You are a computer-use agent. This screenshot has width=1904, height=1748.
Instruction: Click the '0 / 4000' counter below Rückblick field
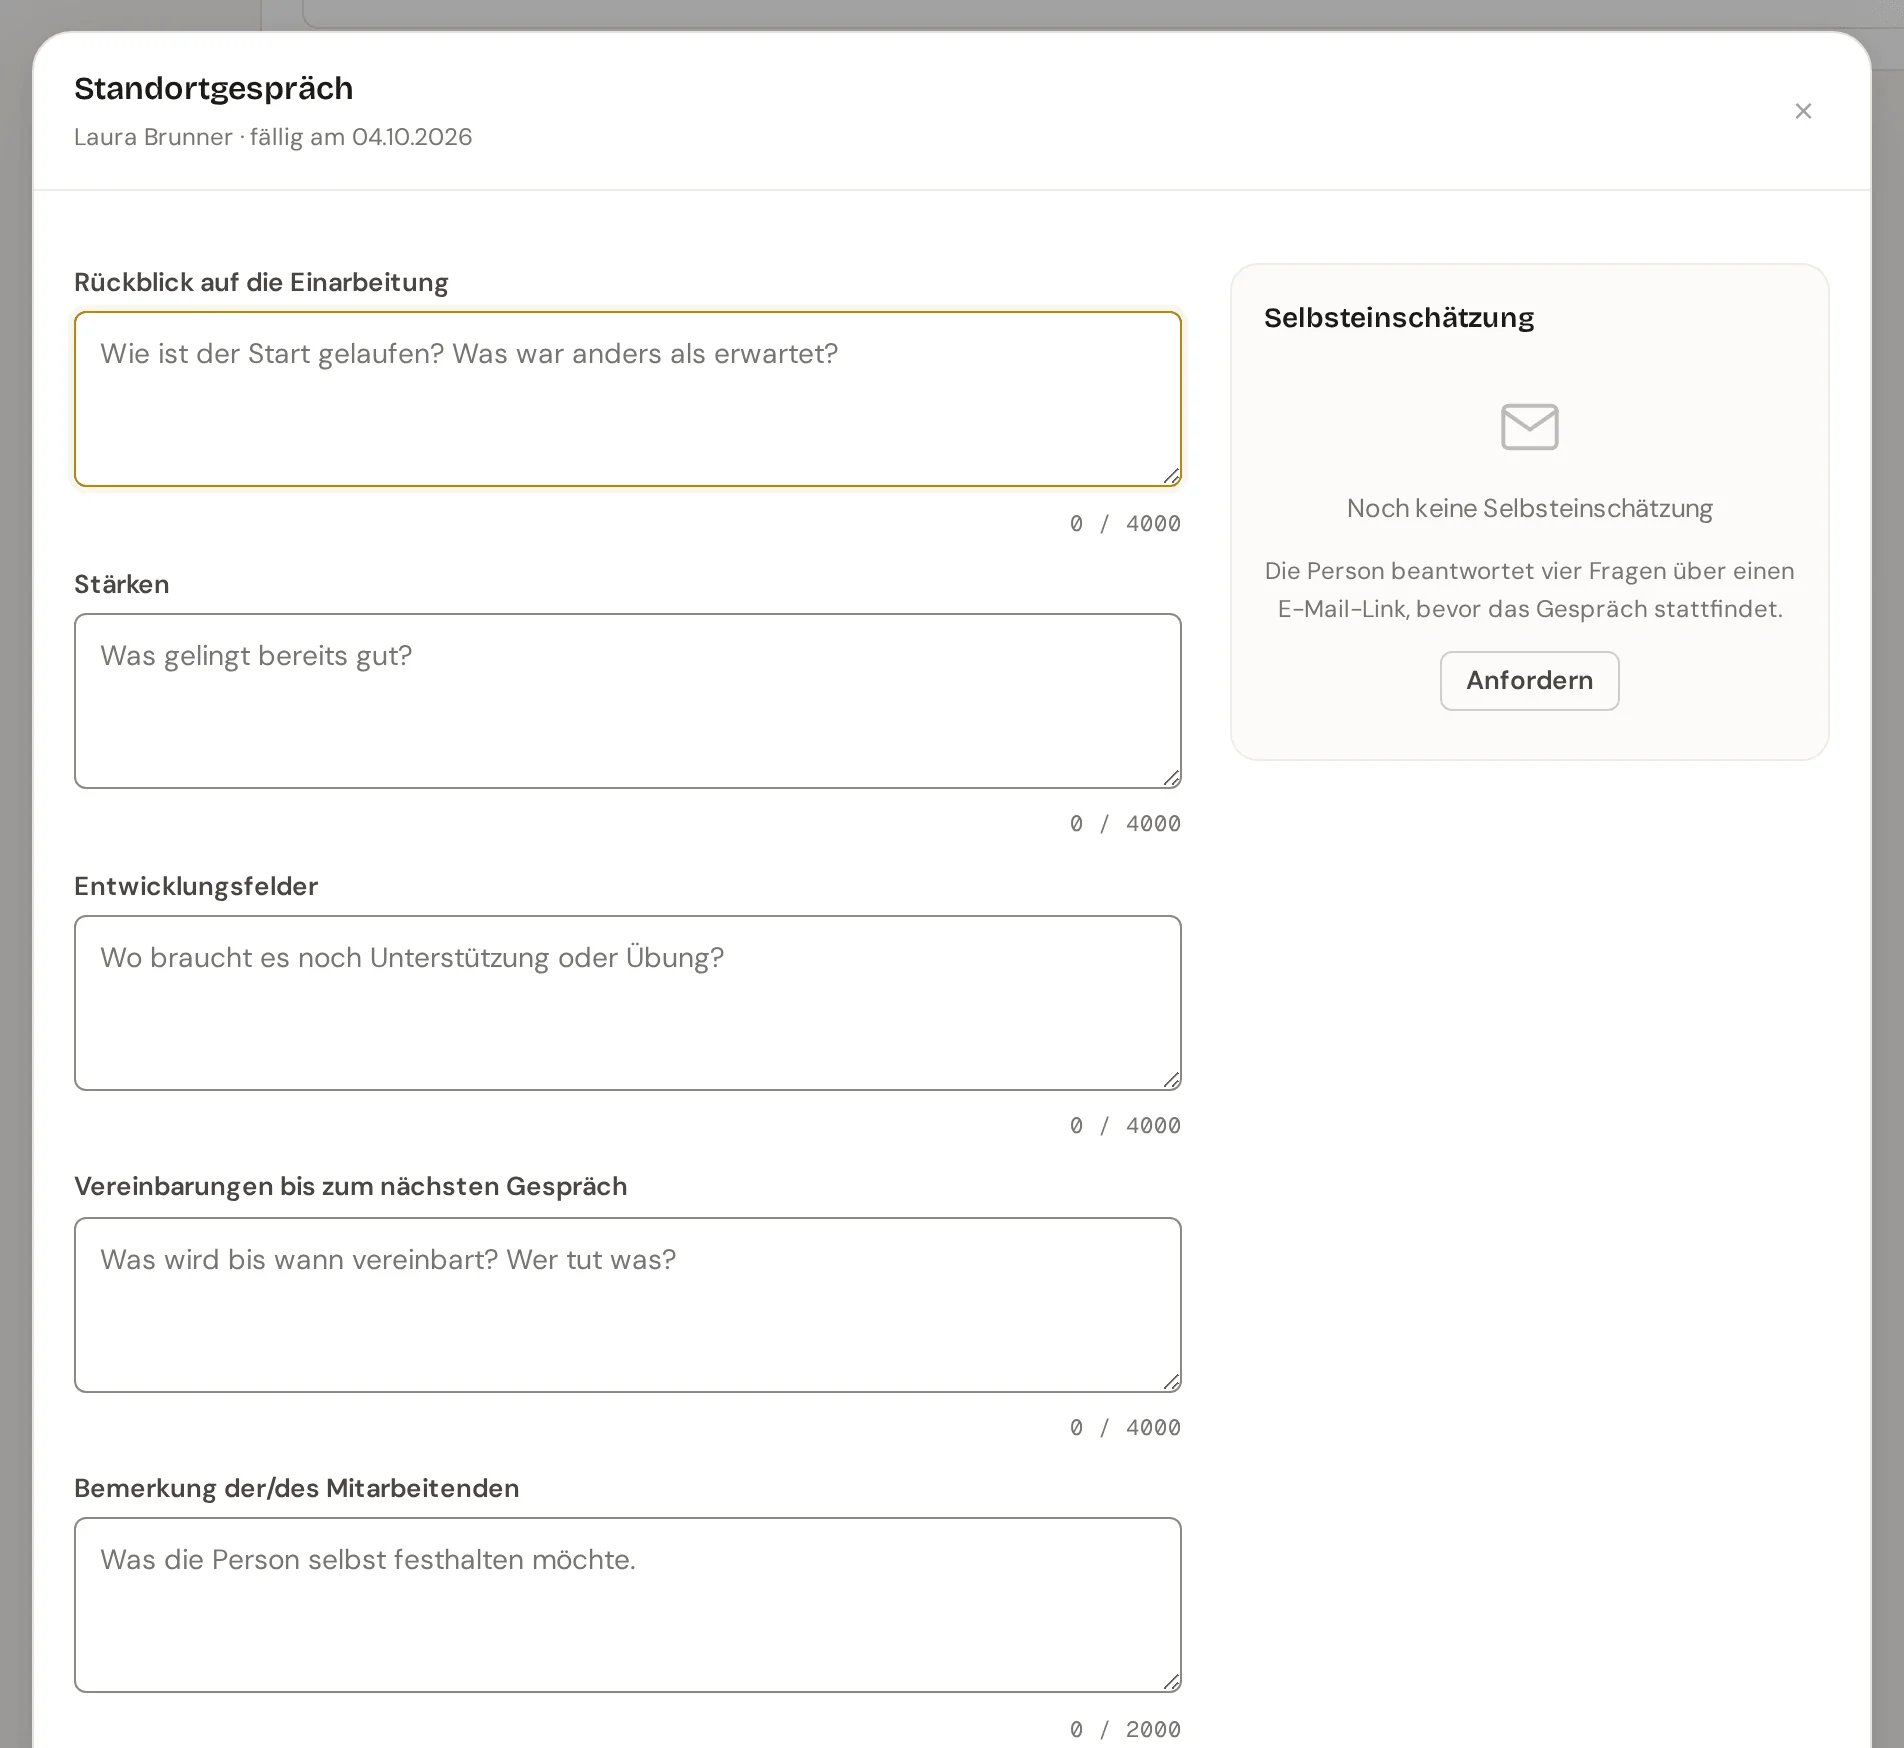coord(1125,523)
